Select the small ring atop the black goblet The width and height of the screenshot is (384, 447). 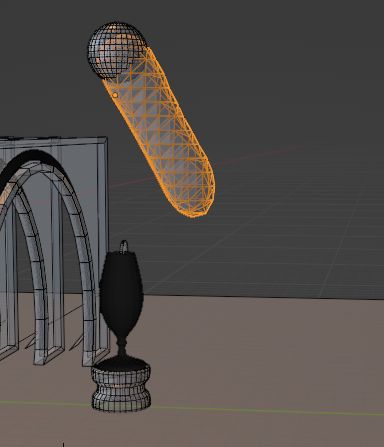(124, 247)
